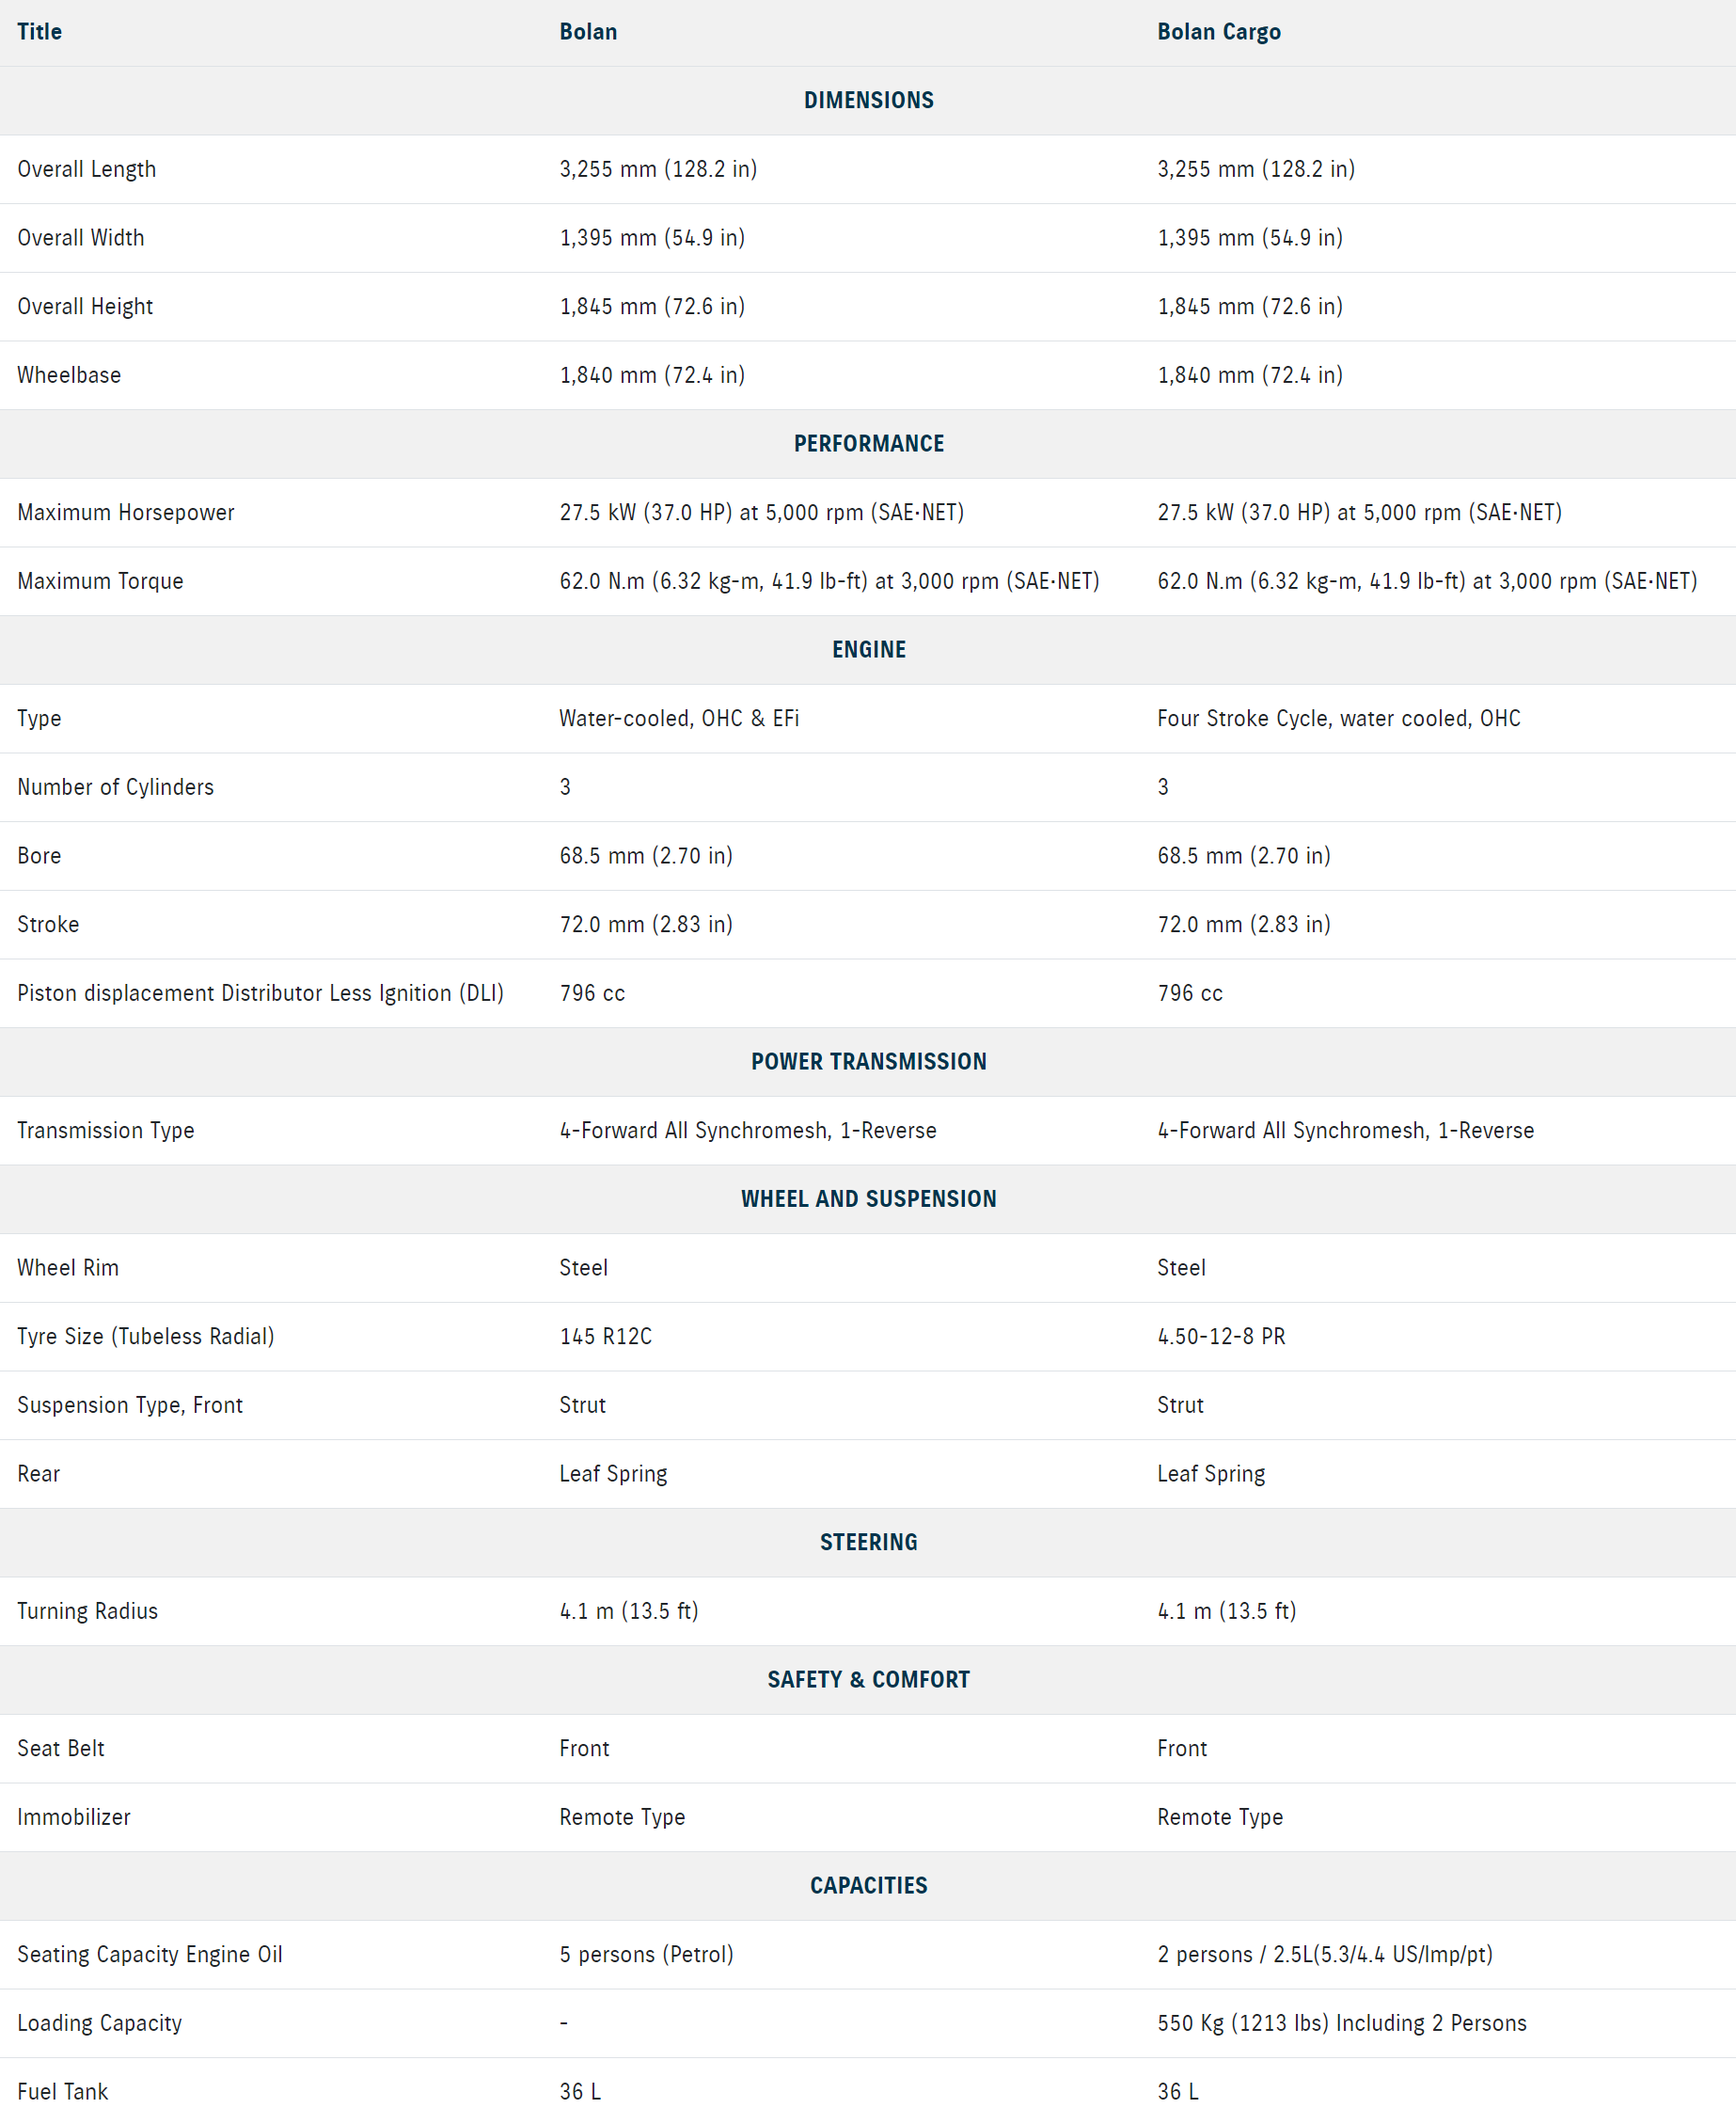Click Bolan Cargo's '36 L' fuel tank value
The image size is (1736, 2124).
coord(1178,2092)
